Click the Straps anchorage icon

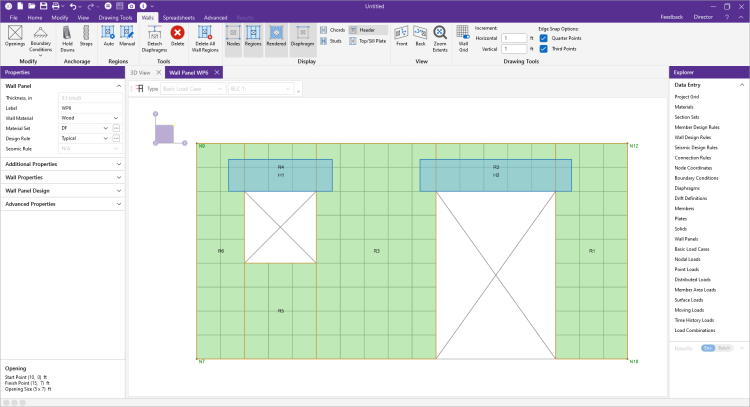tap(87, 36)
